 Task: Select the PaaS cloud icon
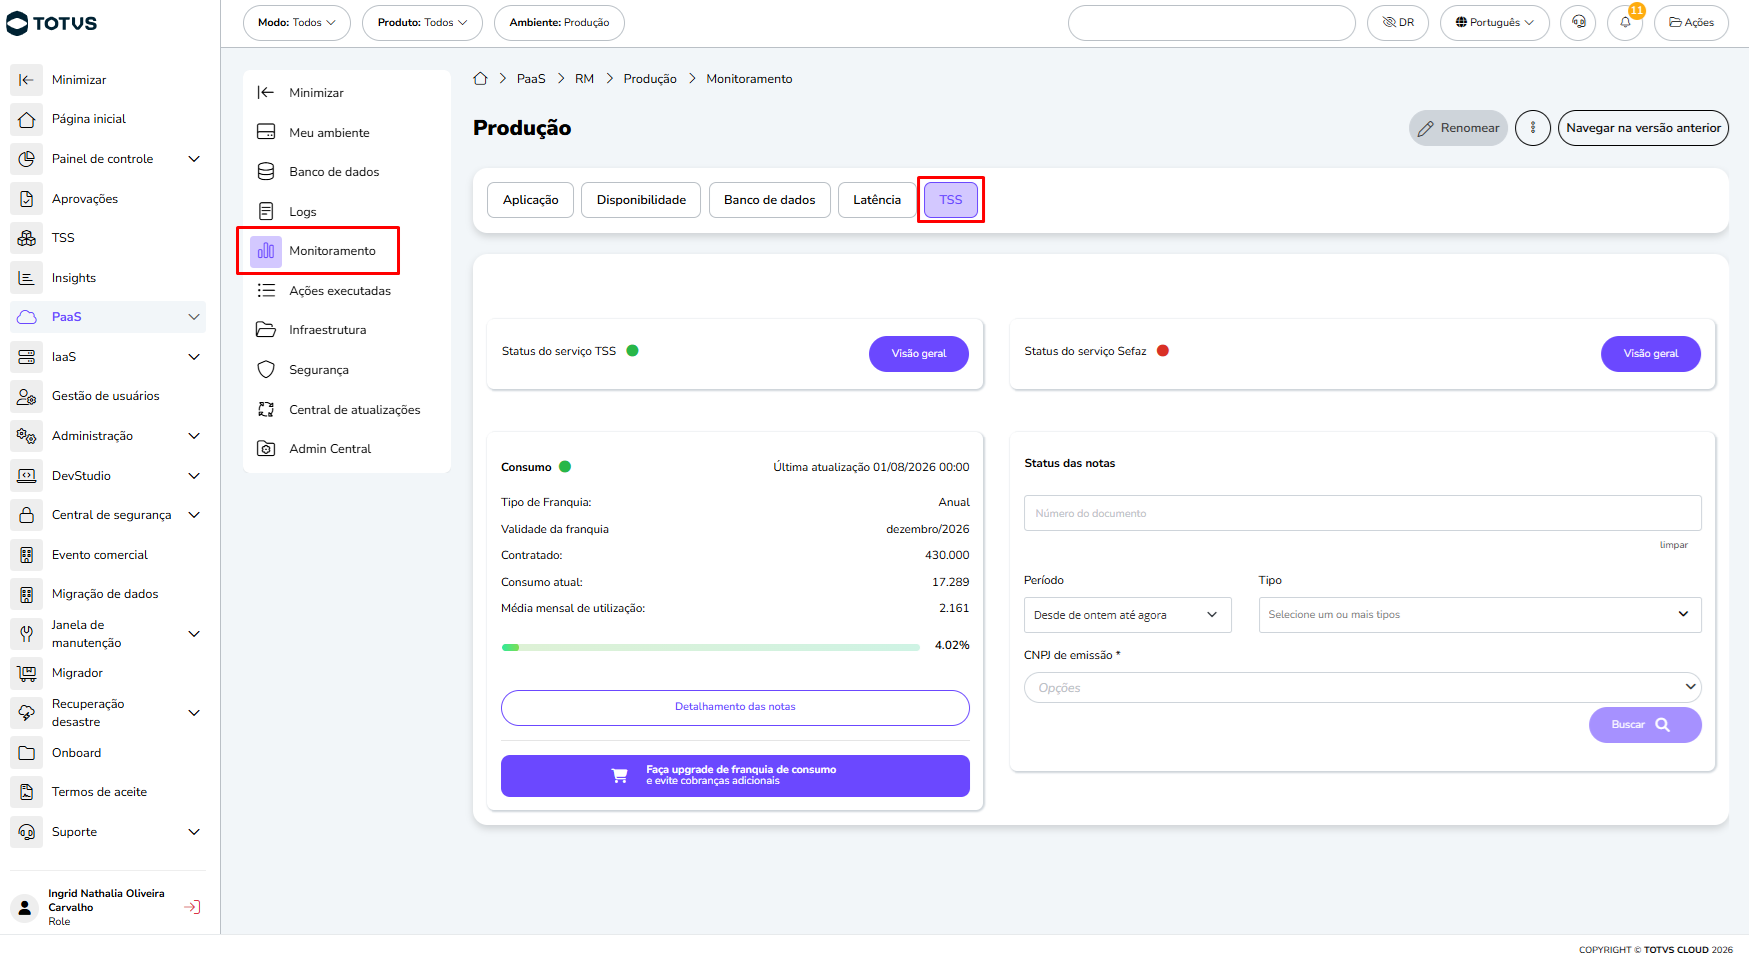click(27, 317)
